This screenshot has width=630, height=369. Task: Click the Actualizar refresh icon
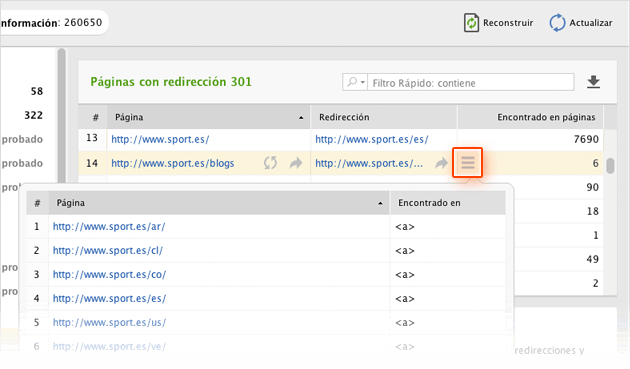click(557, 23)
